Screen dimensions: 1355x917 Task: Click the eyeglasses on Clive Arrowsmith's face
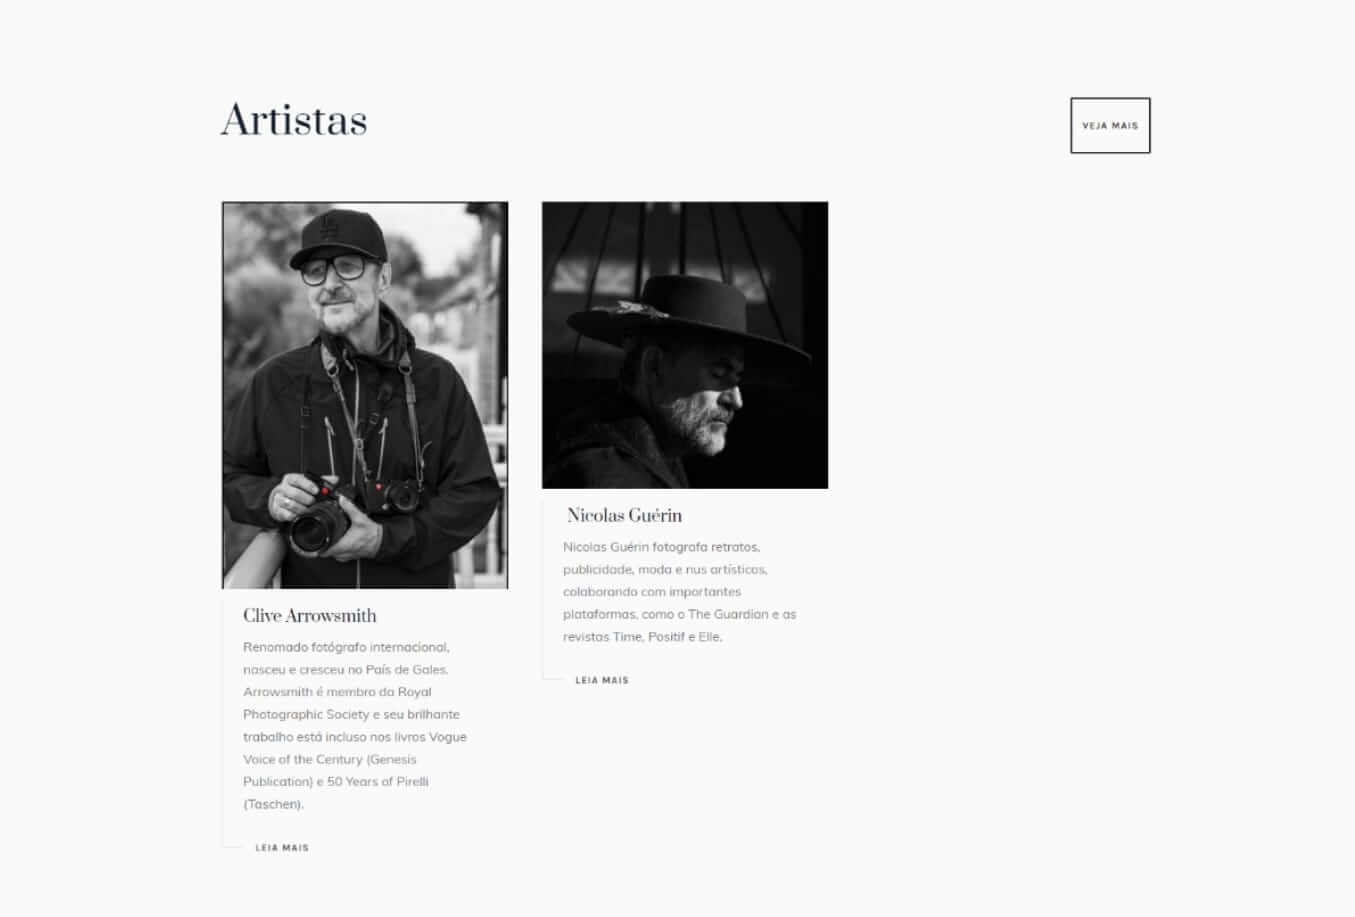click(333, 268)
